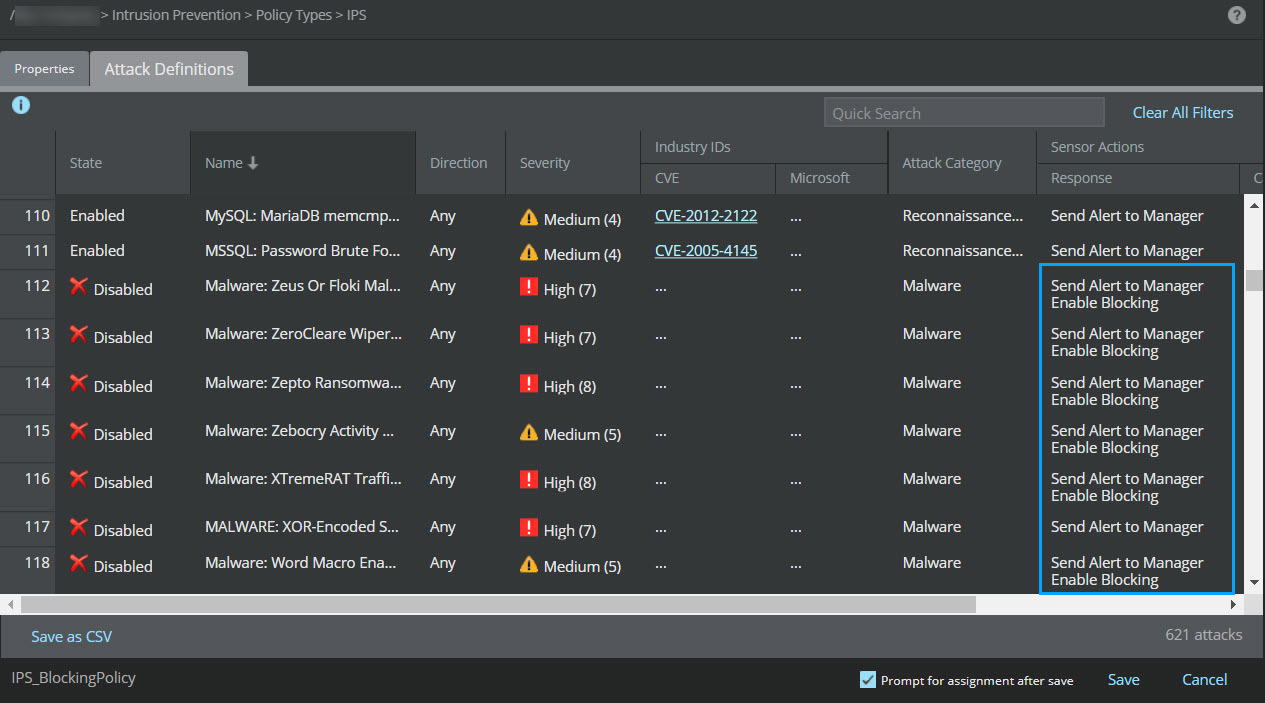1265x703 pixels.
Task: Select MSSQL: Password Brute Force attack name
Action: coord(303,251)
